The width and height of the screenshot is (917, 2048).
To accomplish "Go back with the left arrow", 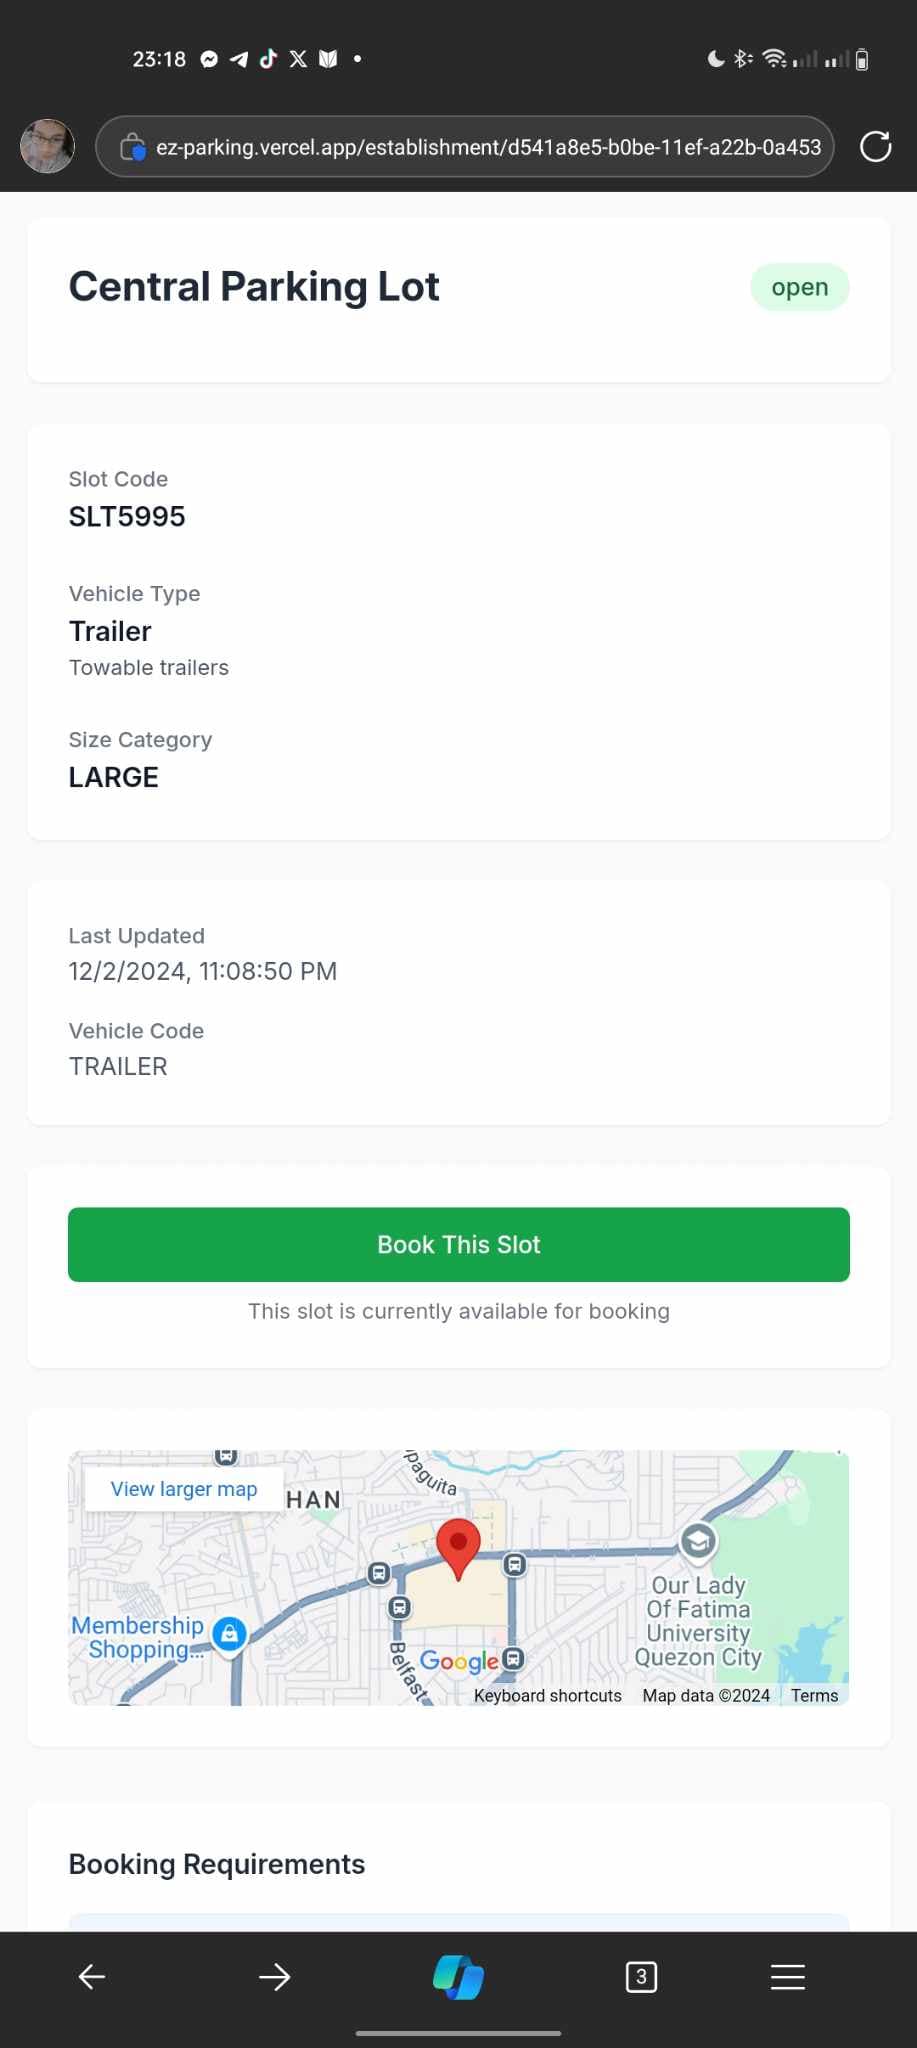I will pyautogui.click(x=92, y=1976).
